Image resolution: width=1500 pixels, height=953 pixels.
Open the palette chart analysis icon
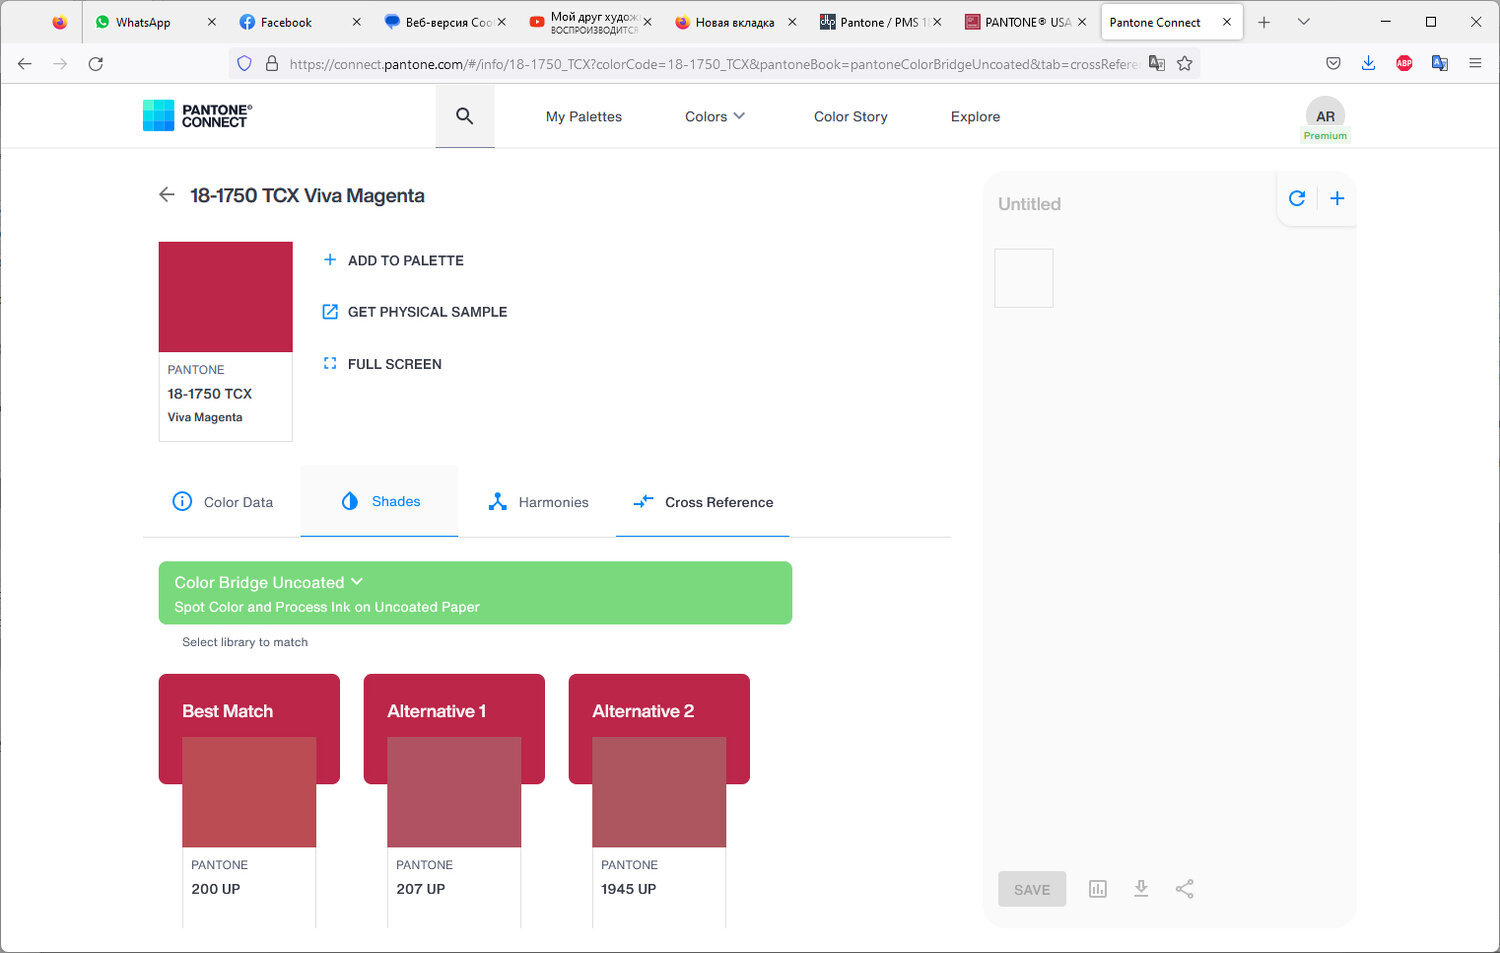(1098, 889)
